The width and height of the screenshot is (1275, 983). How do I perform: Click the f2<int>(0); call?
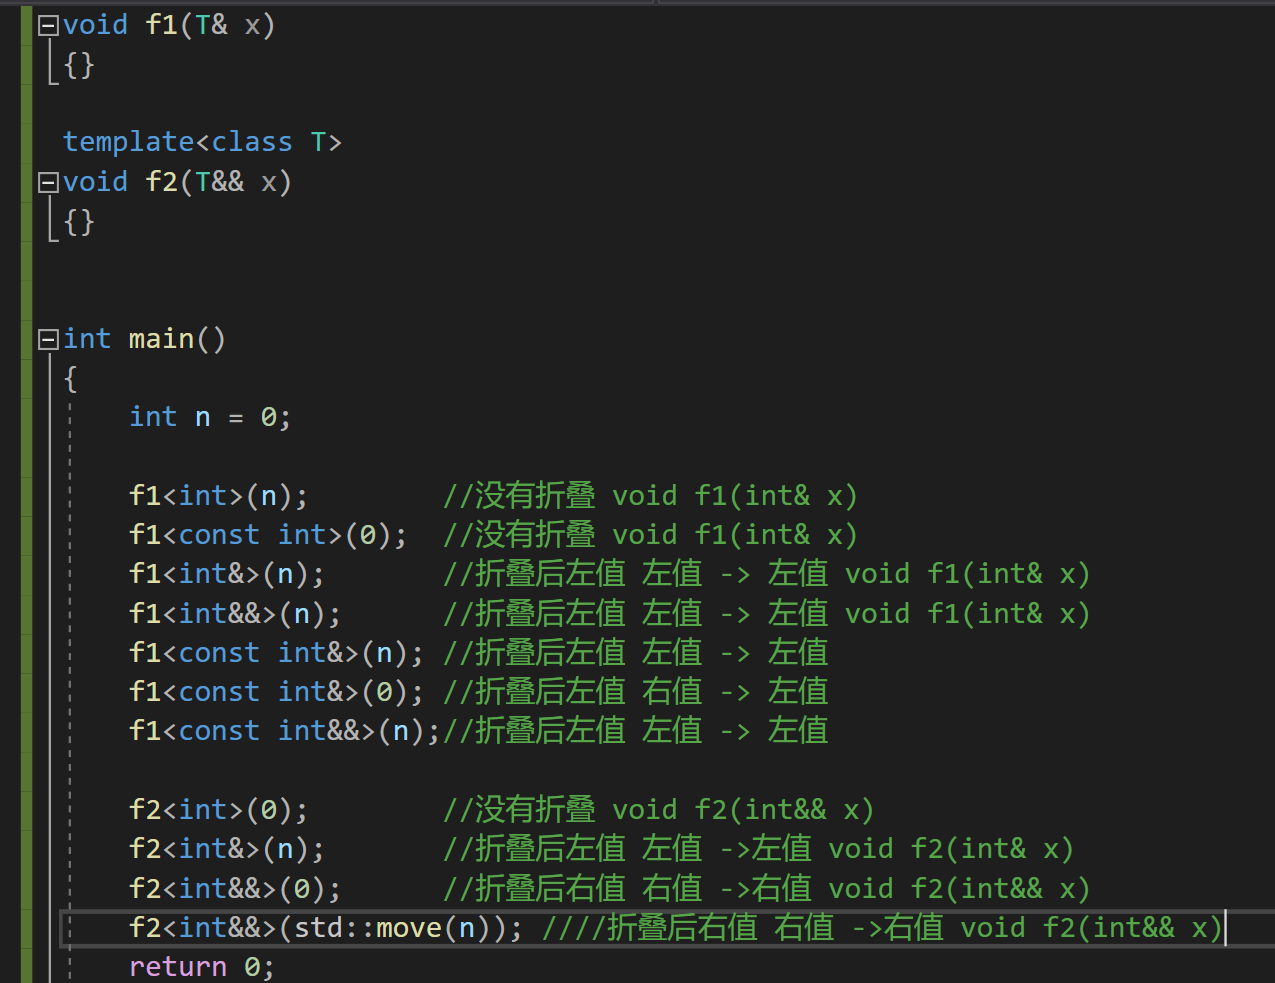click(x=218, y=810)
